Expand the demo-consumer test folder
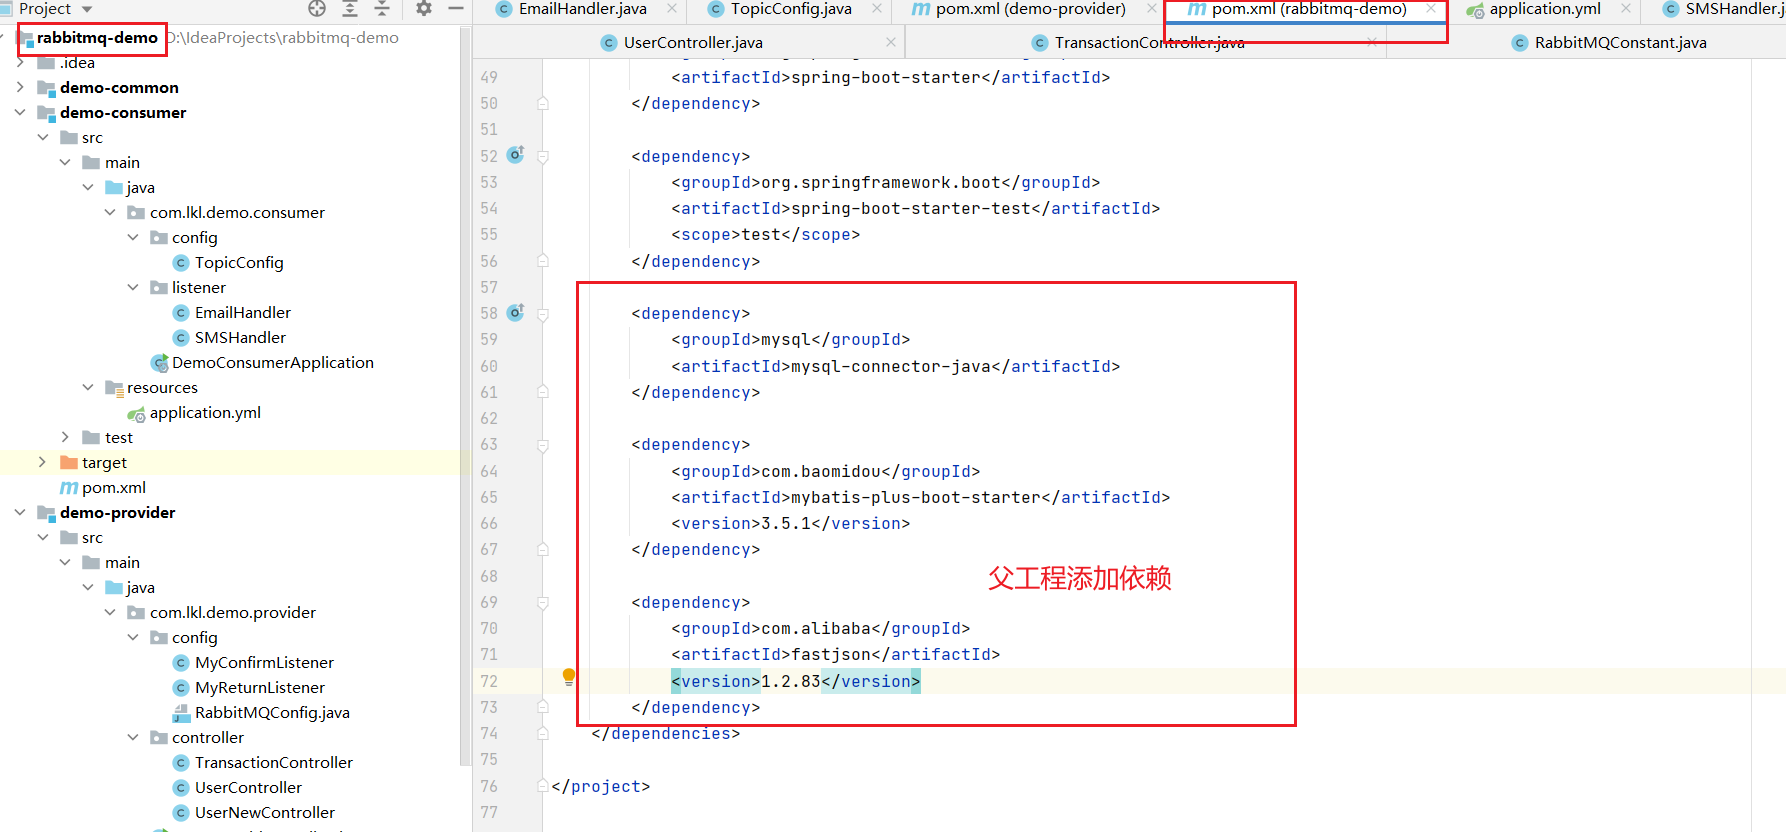 [65, 437]
